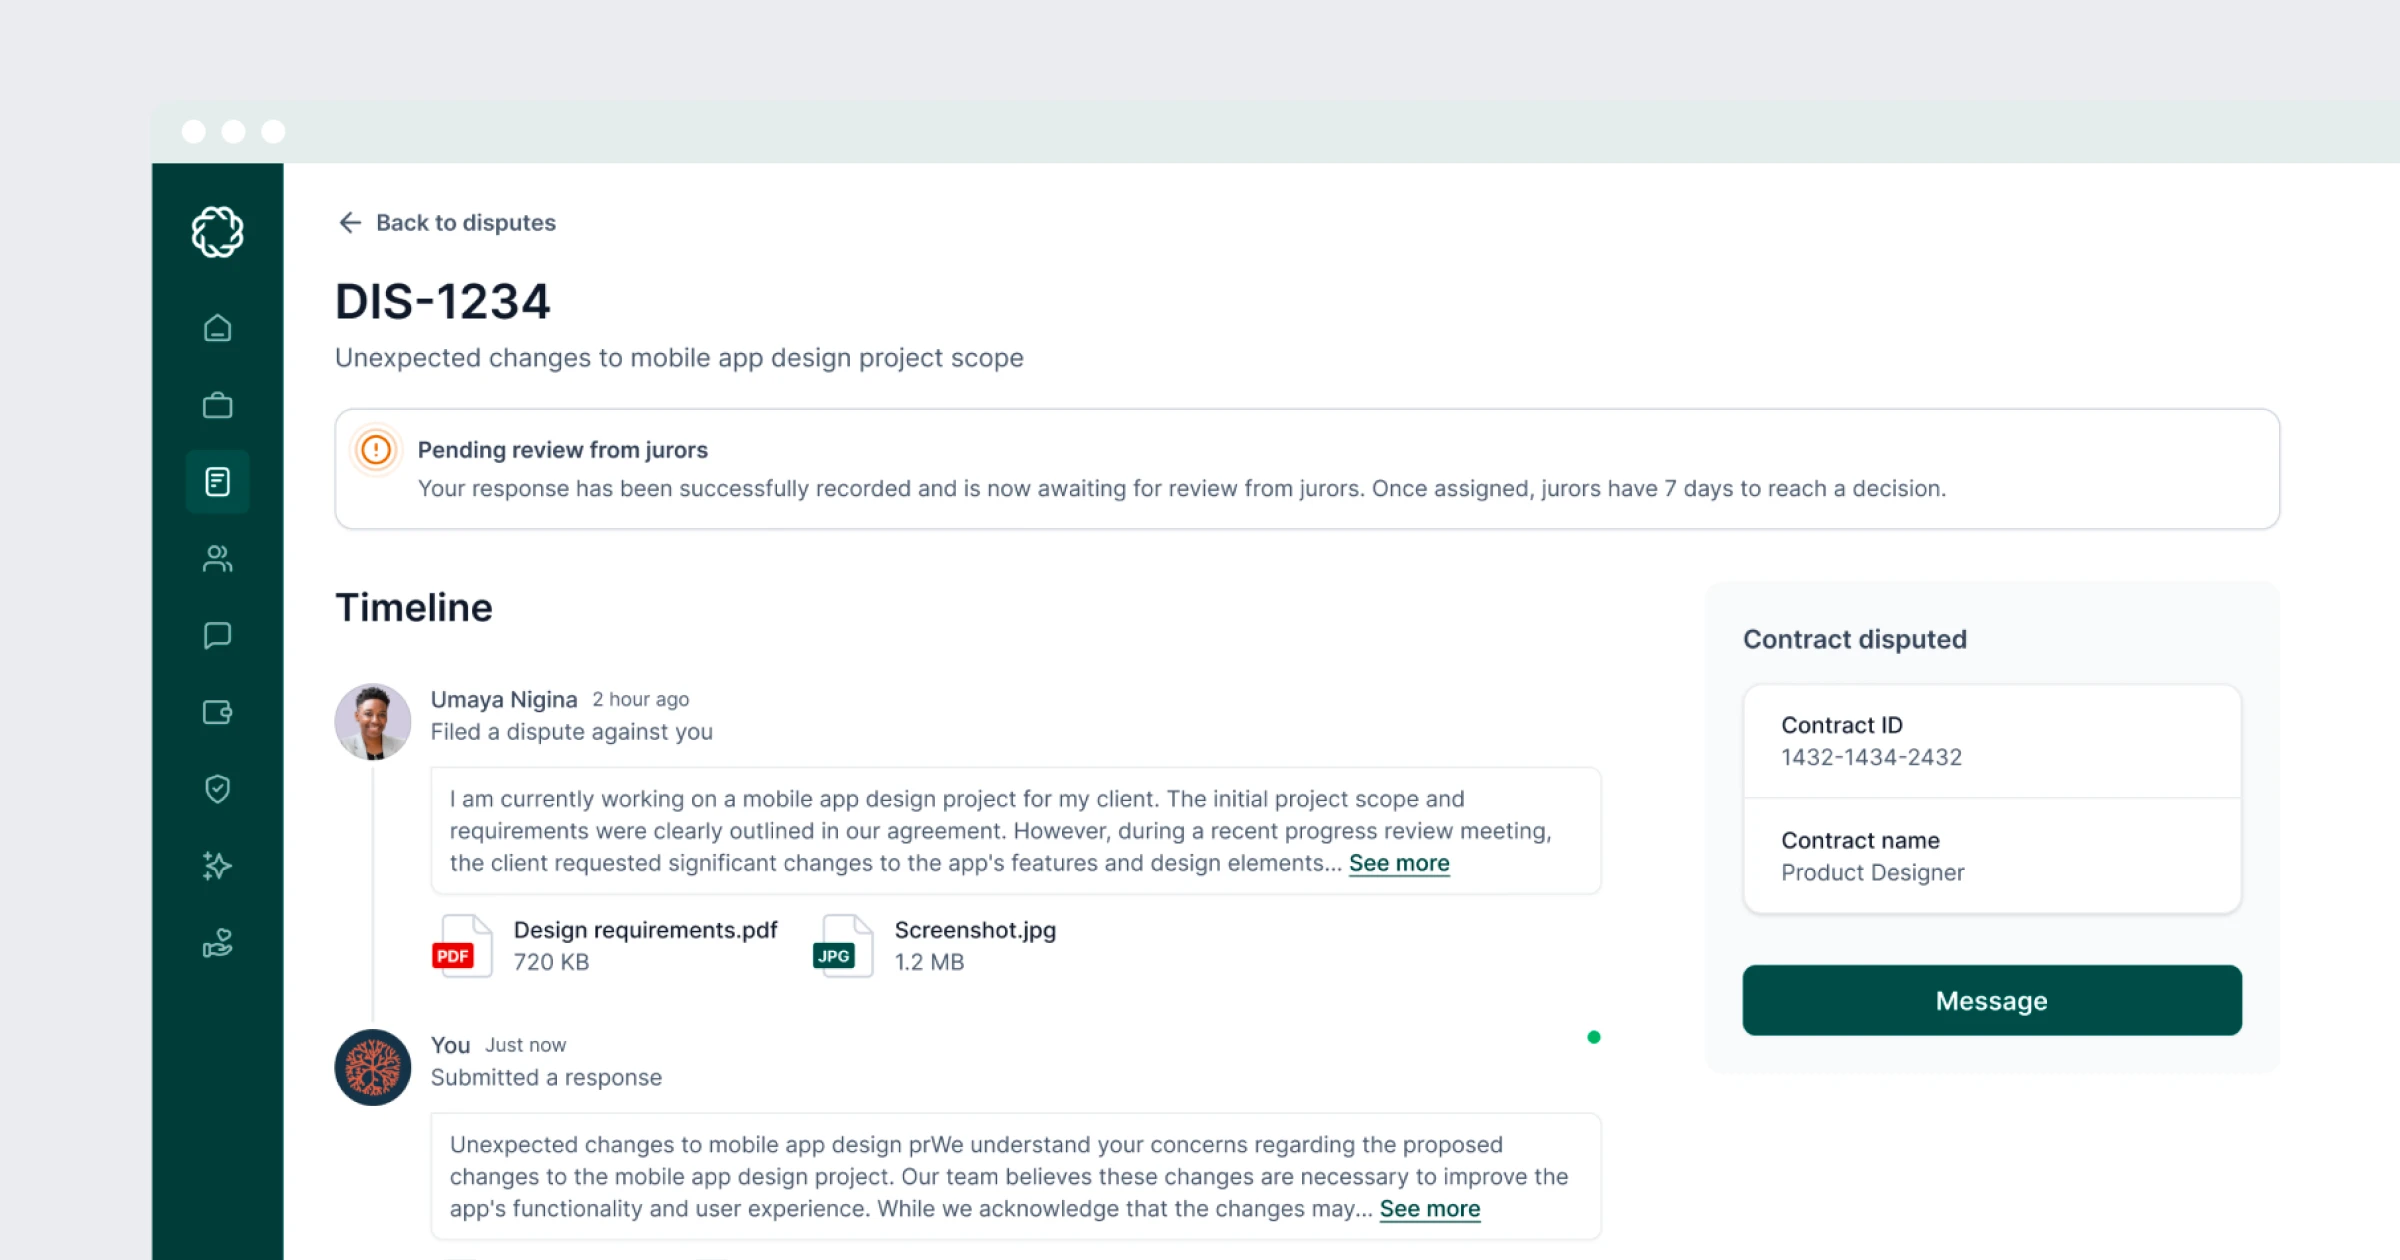2400x1260 pixels.
Task: Click the green status dot on the timeline
Action: (1594, 1037)
